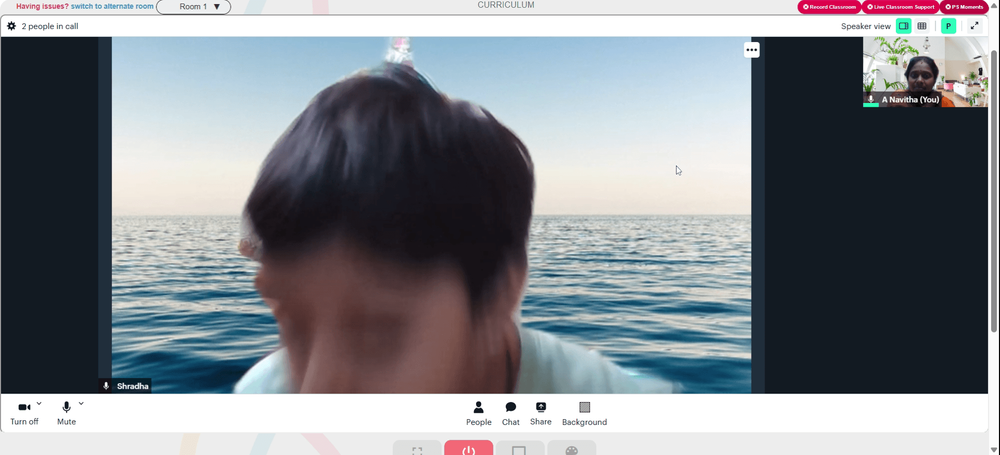The width and height of the screenshot is (1000, 455).
Task: Click Shradha's microphone status icon
Action: click(106, 386)
